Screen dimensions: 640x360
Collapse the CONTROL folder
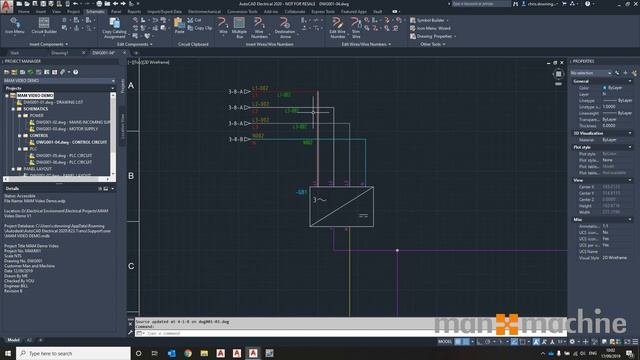pyautogui.click(x=20, y=136)
